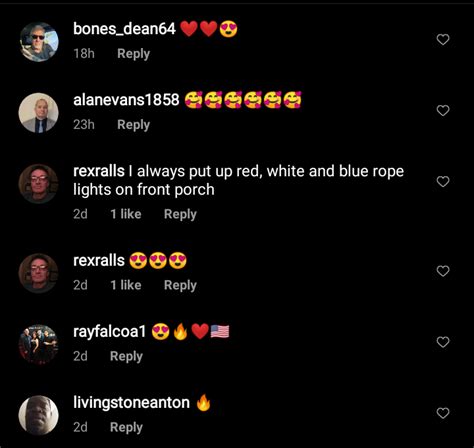Like rayfalcoa1's comment with heart icon
The height and width of the screenshot is (448, 474).
(x=443, y=342)
